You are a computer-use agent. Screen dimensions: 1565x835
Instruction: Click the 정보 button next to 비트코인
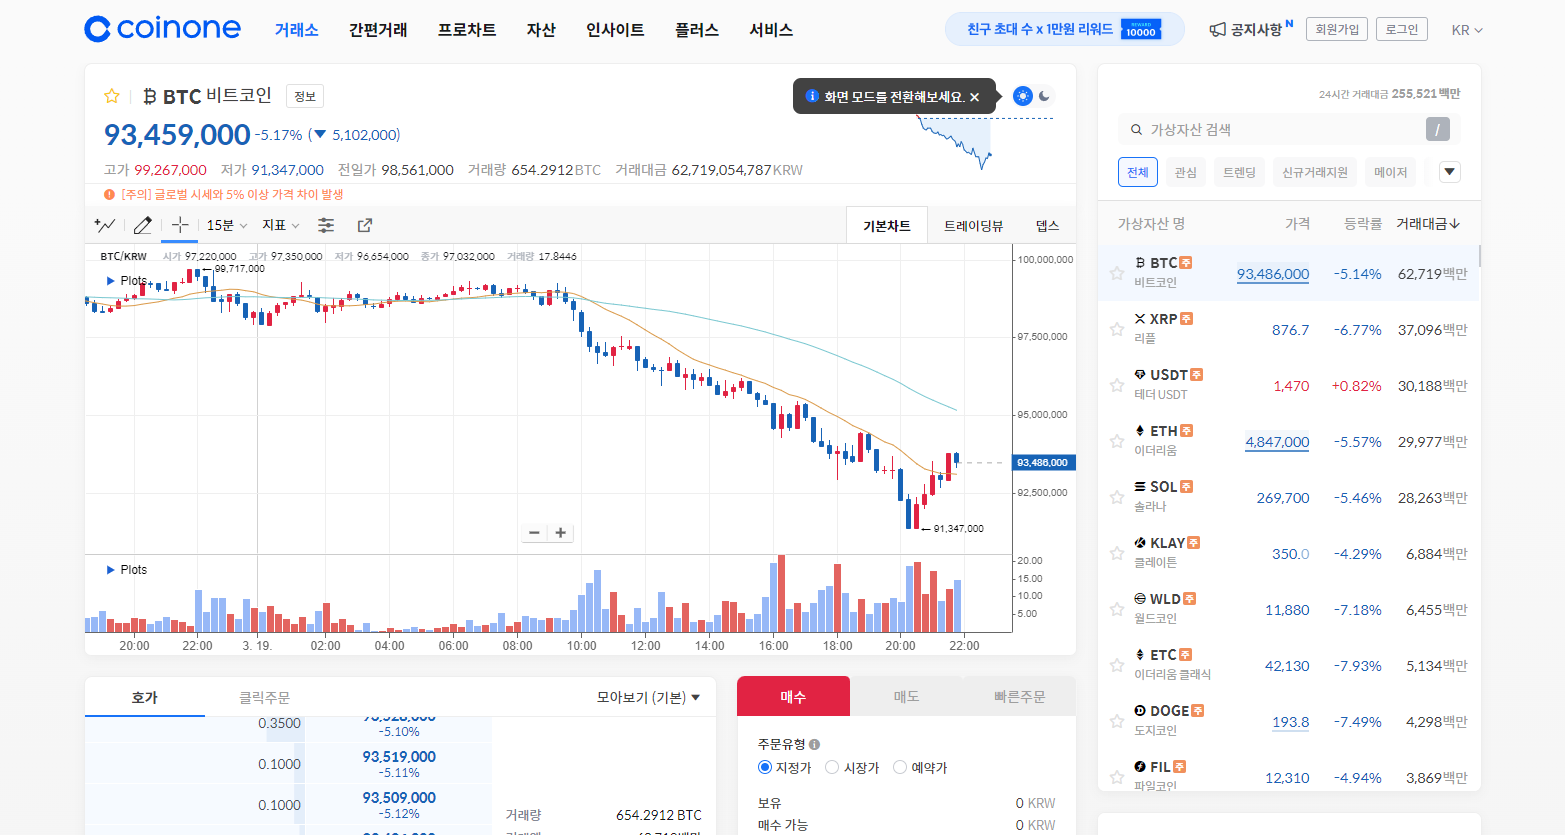pos(305,96)
